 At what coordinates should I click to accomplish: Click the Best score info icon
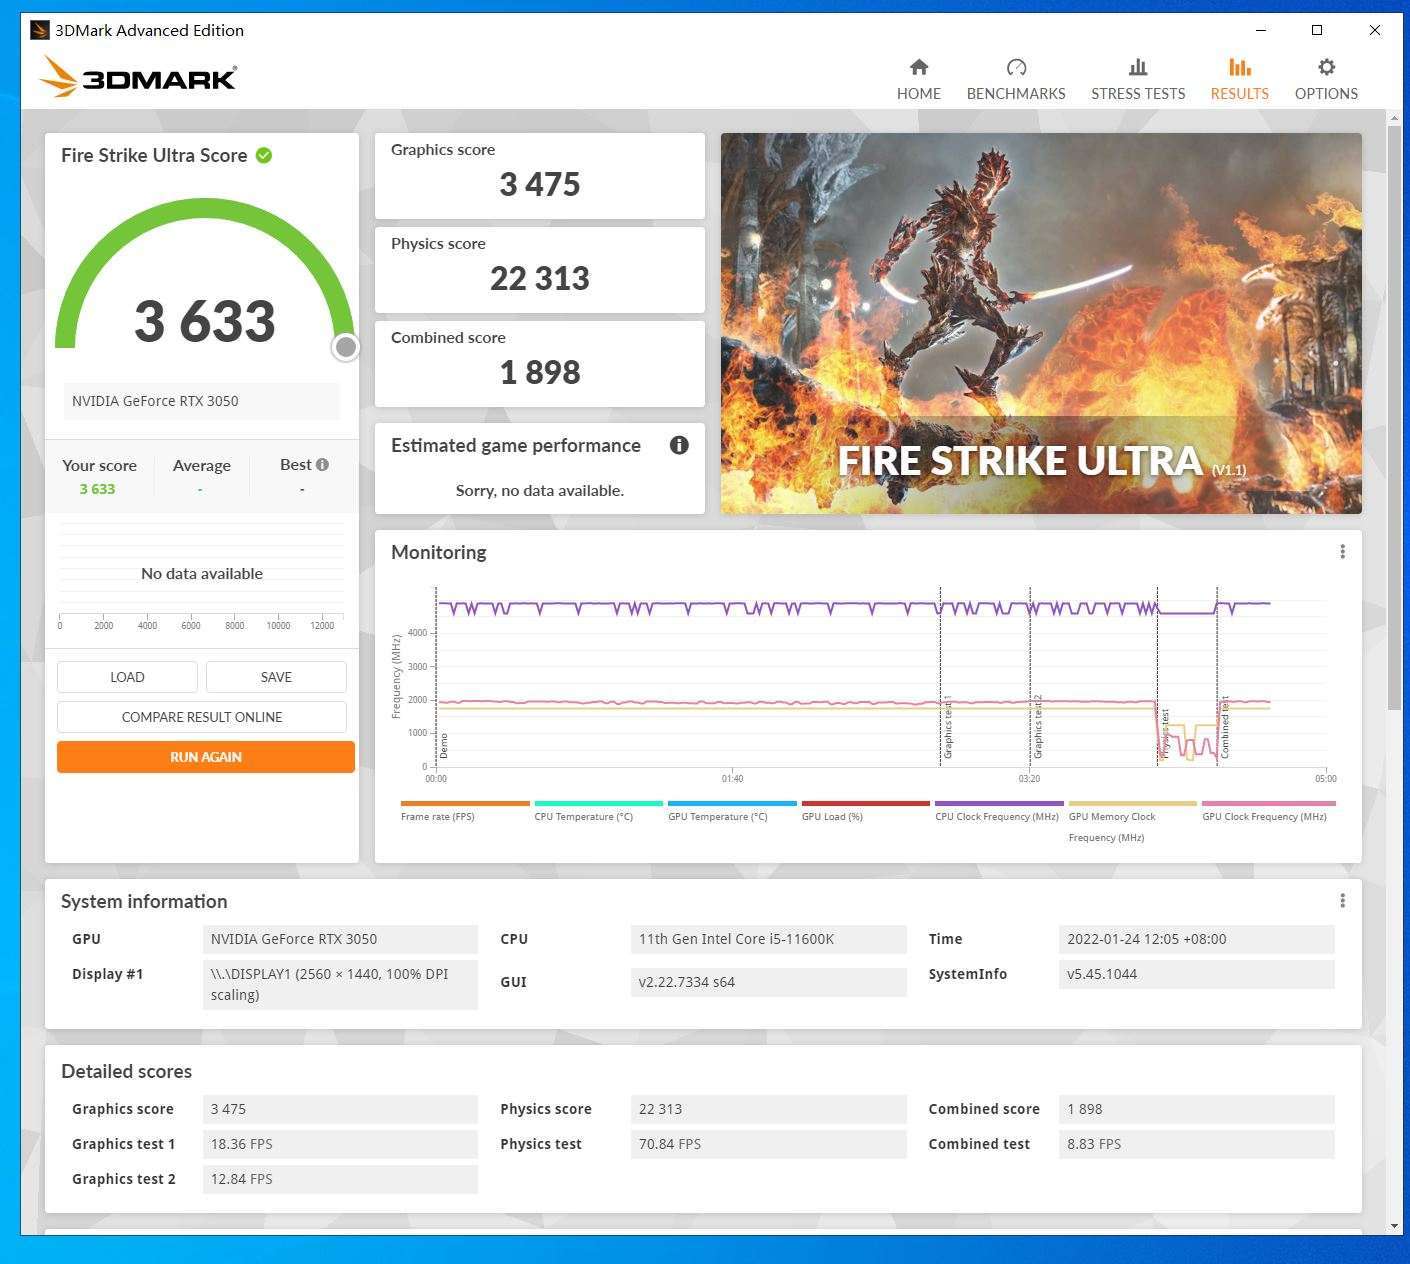[322, 464]
